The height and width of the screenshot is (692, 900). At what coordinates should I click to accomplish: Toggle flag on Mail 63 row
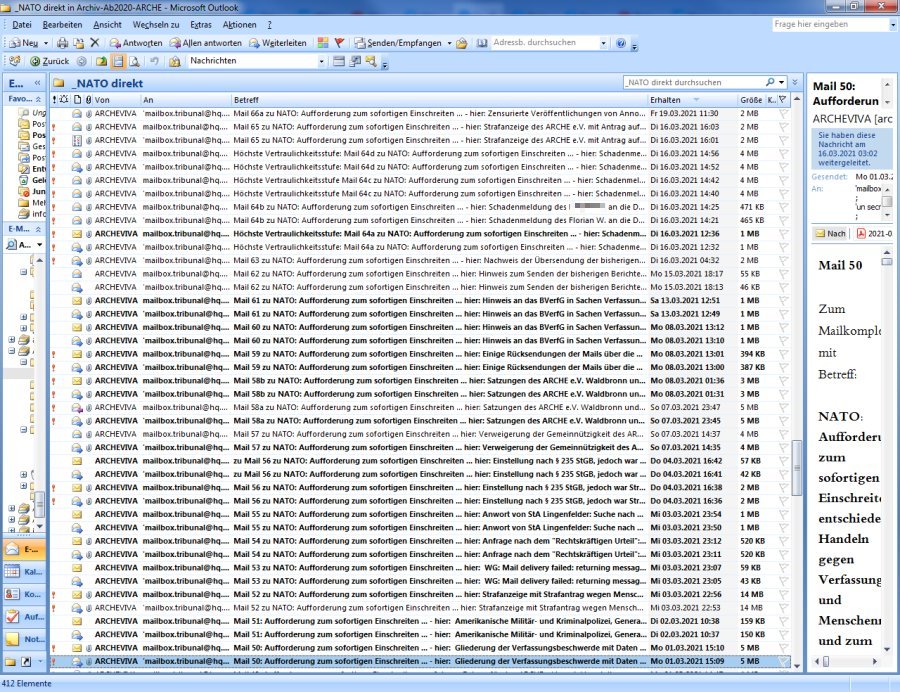click(x=783, y=261)
